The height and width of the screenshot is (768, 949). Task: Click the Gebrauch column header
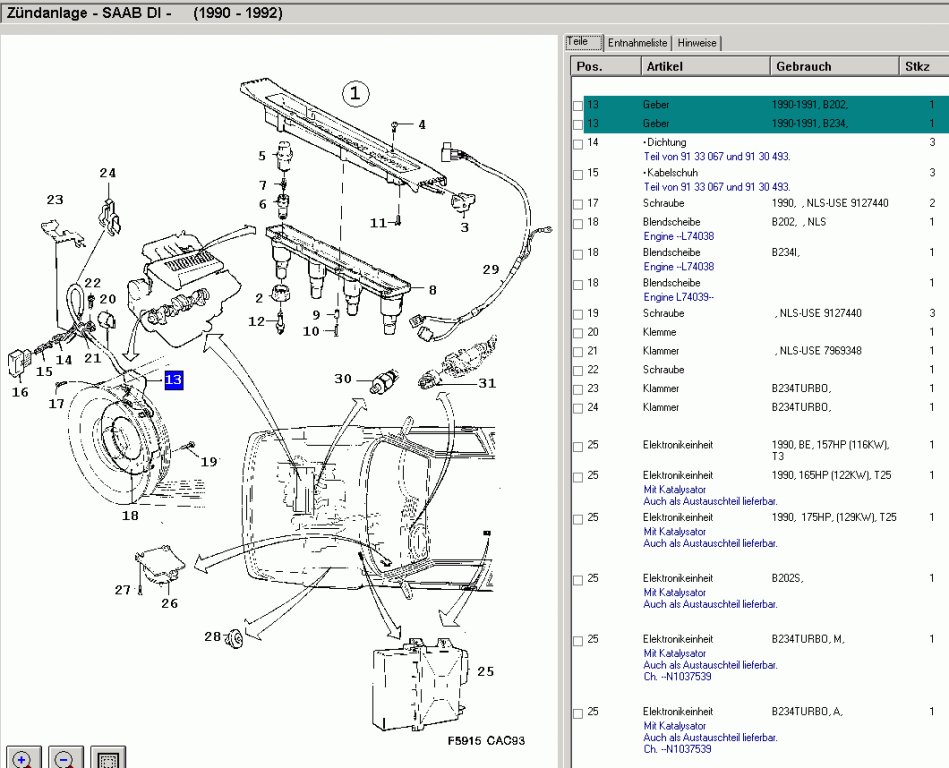point(835,67)
